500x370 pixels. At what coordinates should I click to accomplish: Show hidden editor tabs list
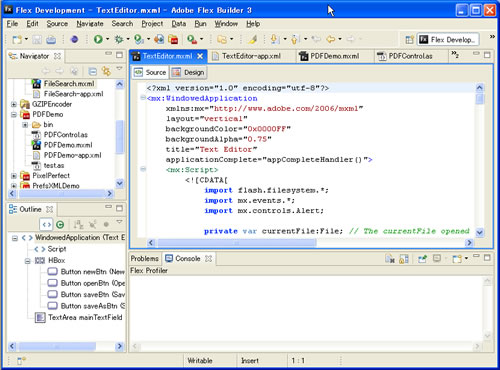[455, 55]
